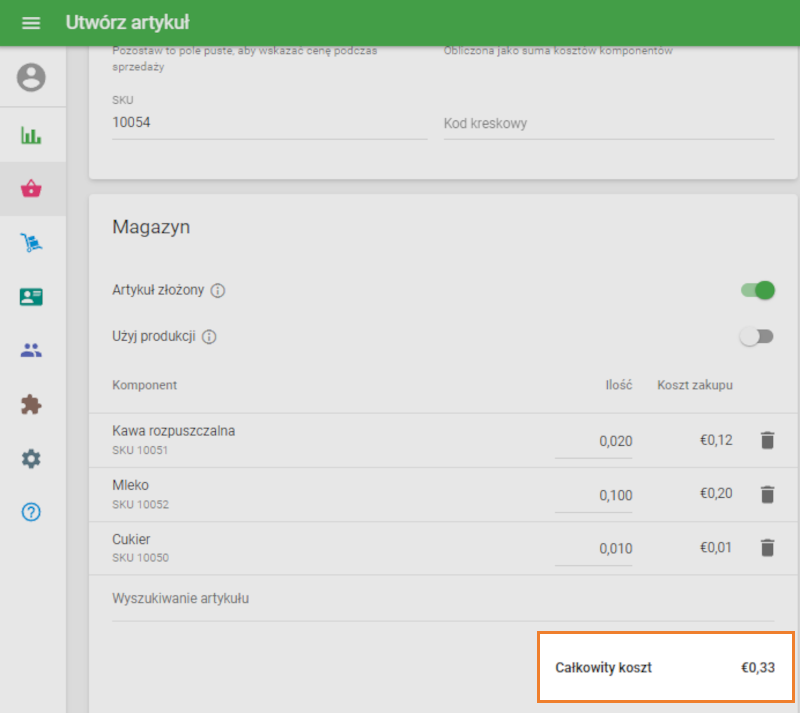Edit the Mleko quantity field
Image resolution: width=800 pixels, height=713 pixels.
click(594, 495)
